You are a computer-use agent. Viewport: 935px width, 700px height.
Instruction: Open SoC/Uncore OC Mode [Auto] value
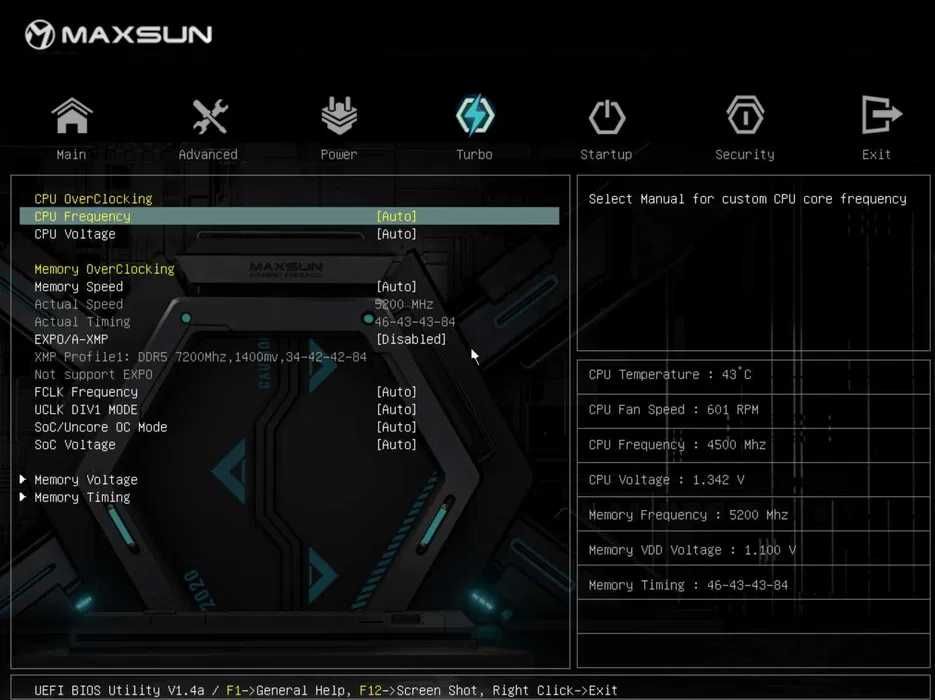(397, 427)
